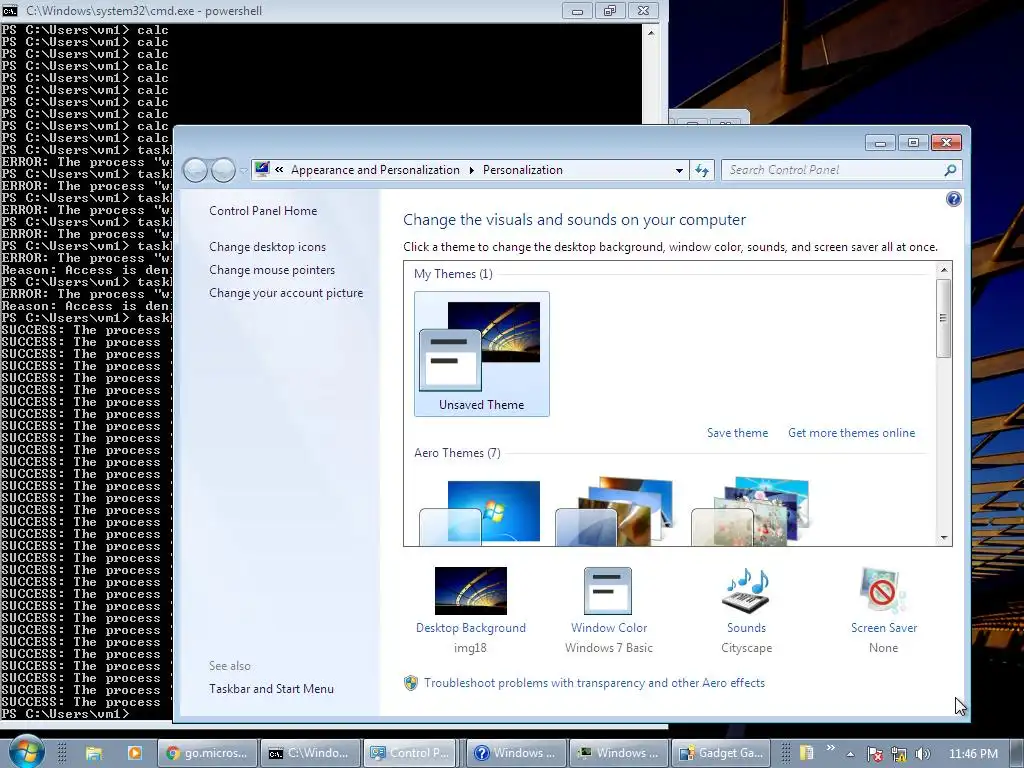
Task: Minimize the Personalization window
Action: [x=880, y=142]
